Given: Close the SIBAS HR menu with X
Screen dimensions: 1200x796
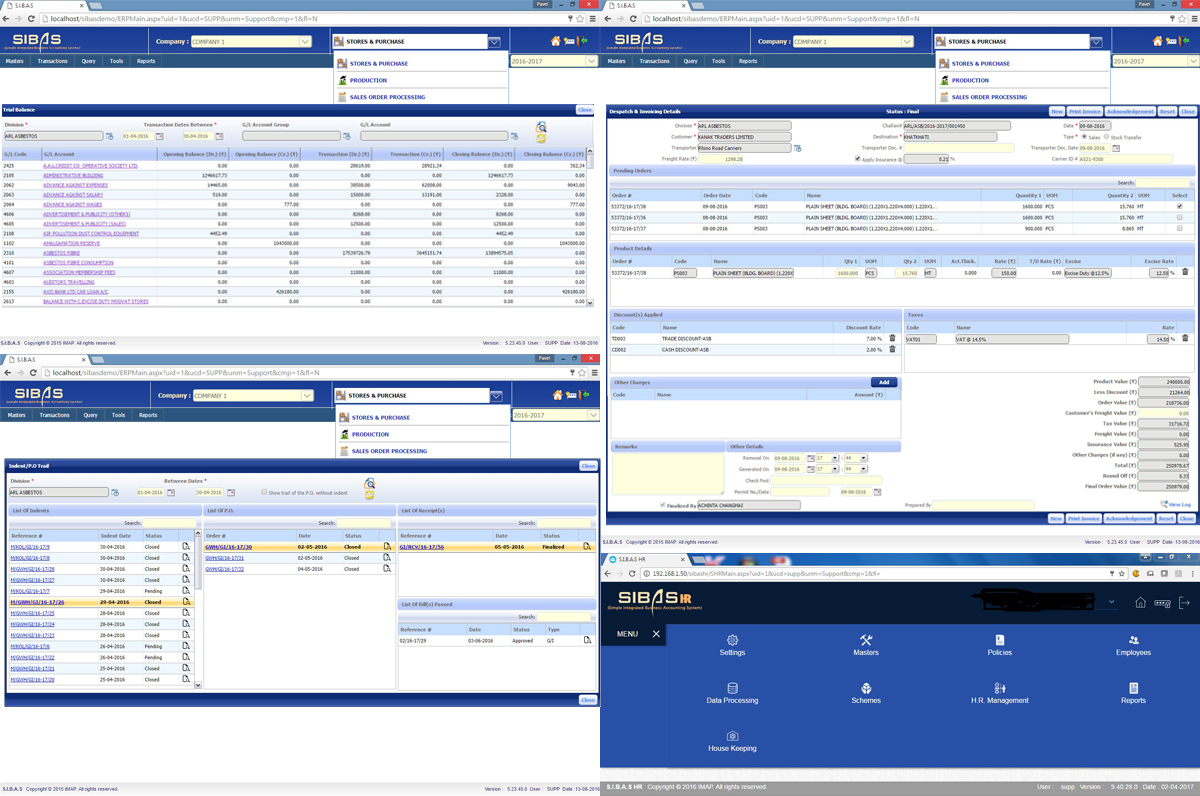Looking at the screenshot, I should point(656,634).
